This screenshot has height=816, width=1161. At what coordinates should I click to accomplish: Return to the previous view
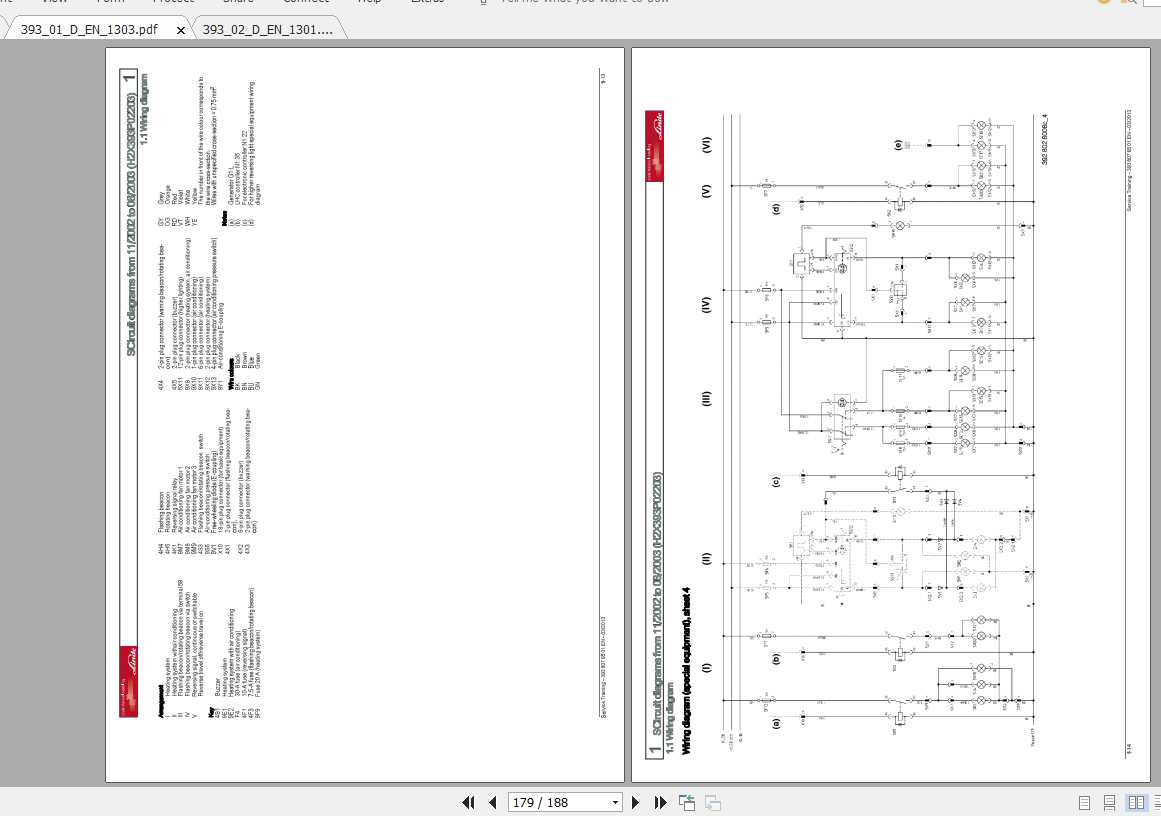pos(687,803)
